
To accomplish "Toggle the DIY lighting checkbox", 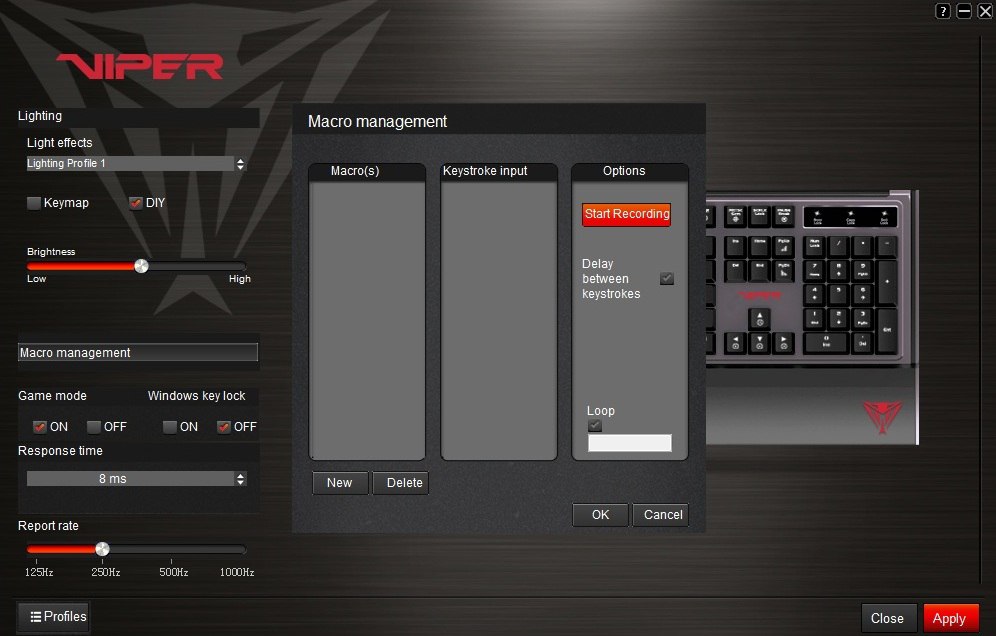I will click(x=136, y=203).
